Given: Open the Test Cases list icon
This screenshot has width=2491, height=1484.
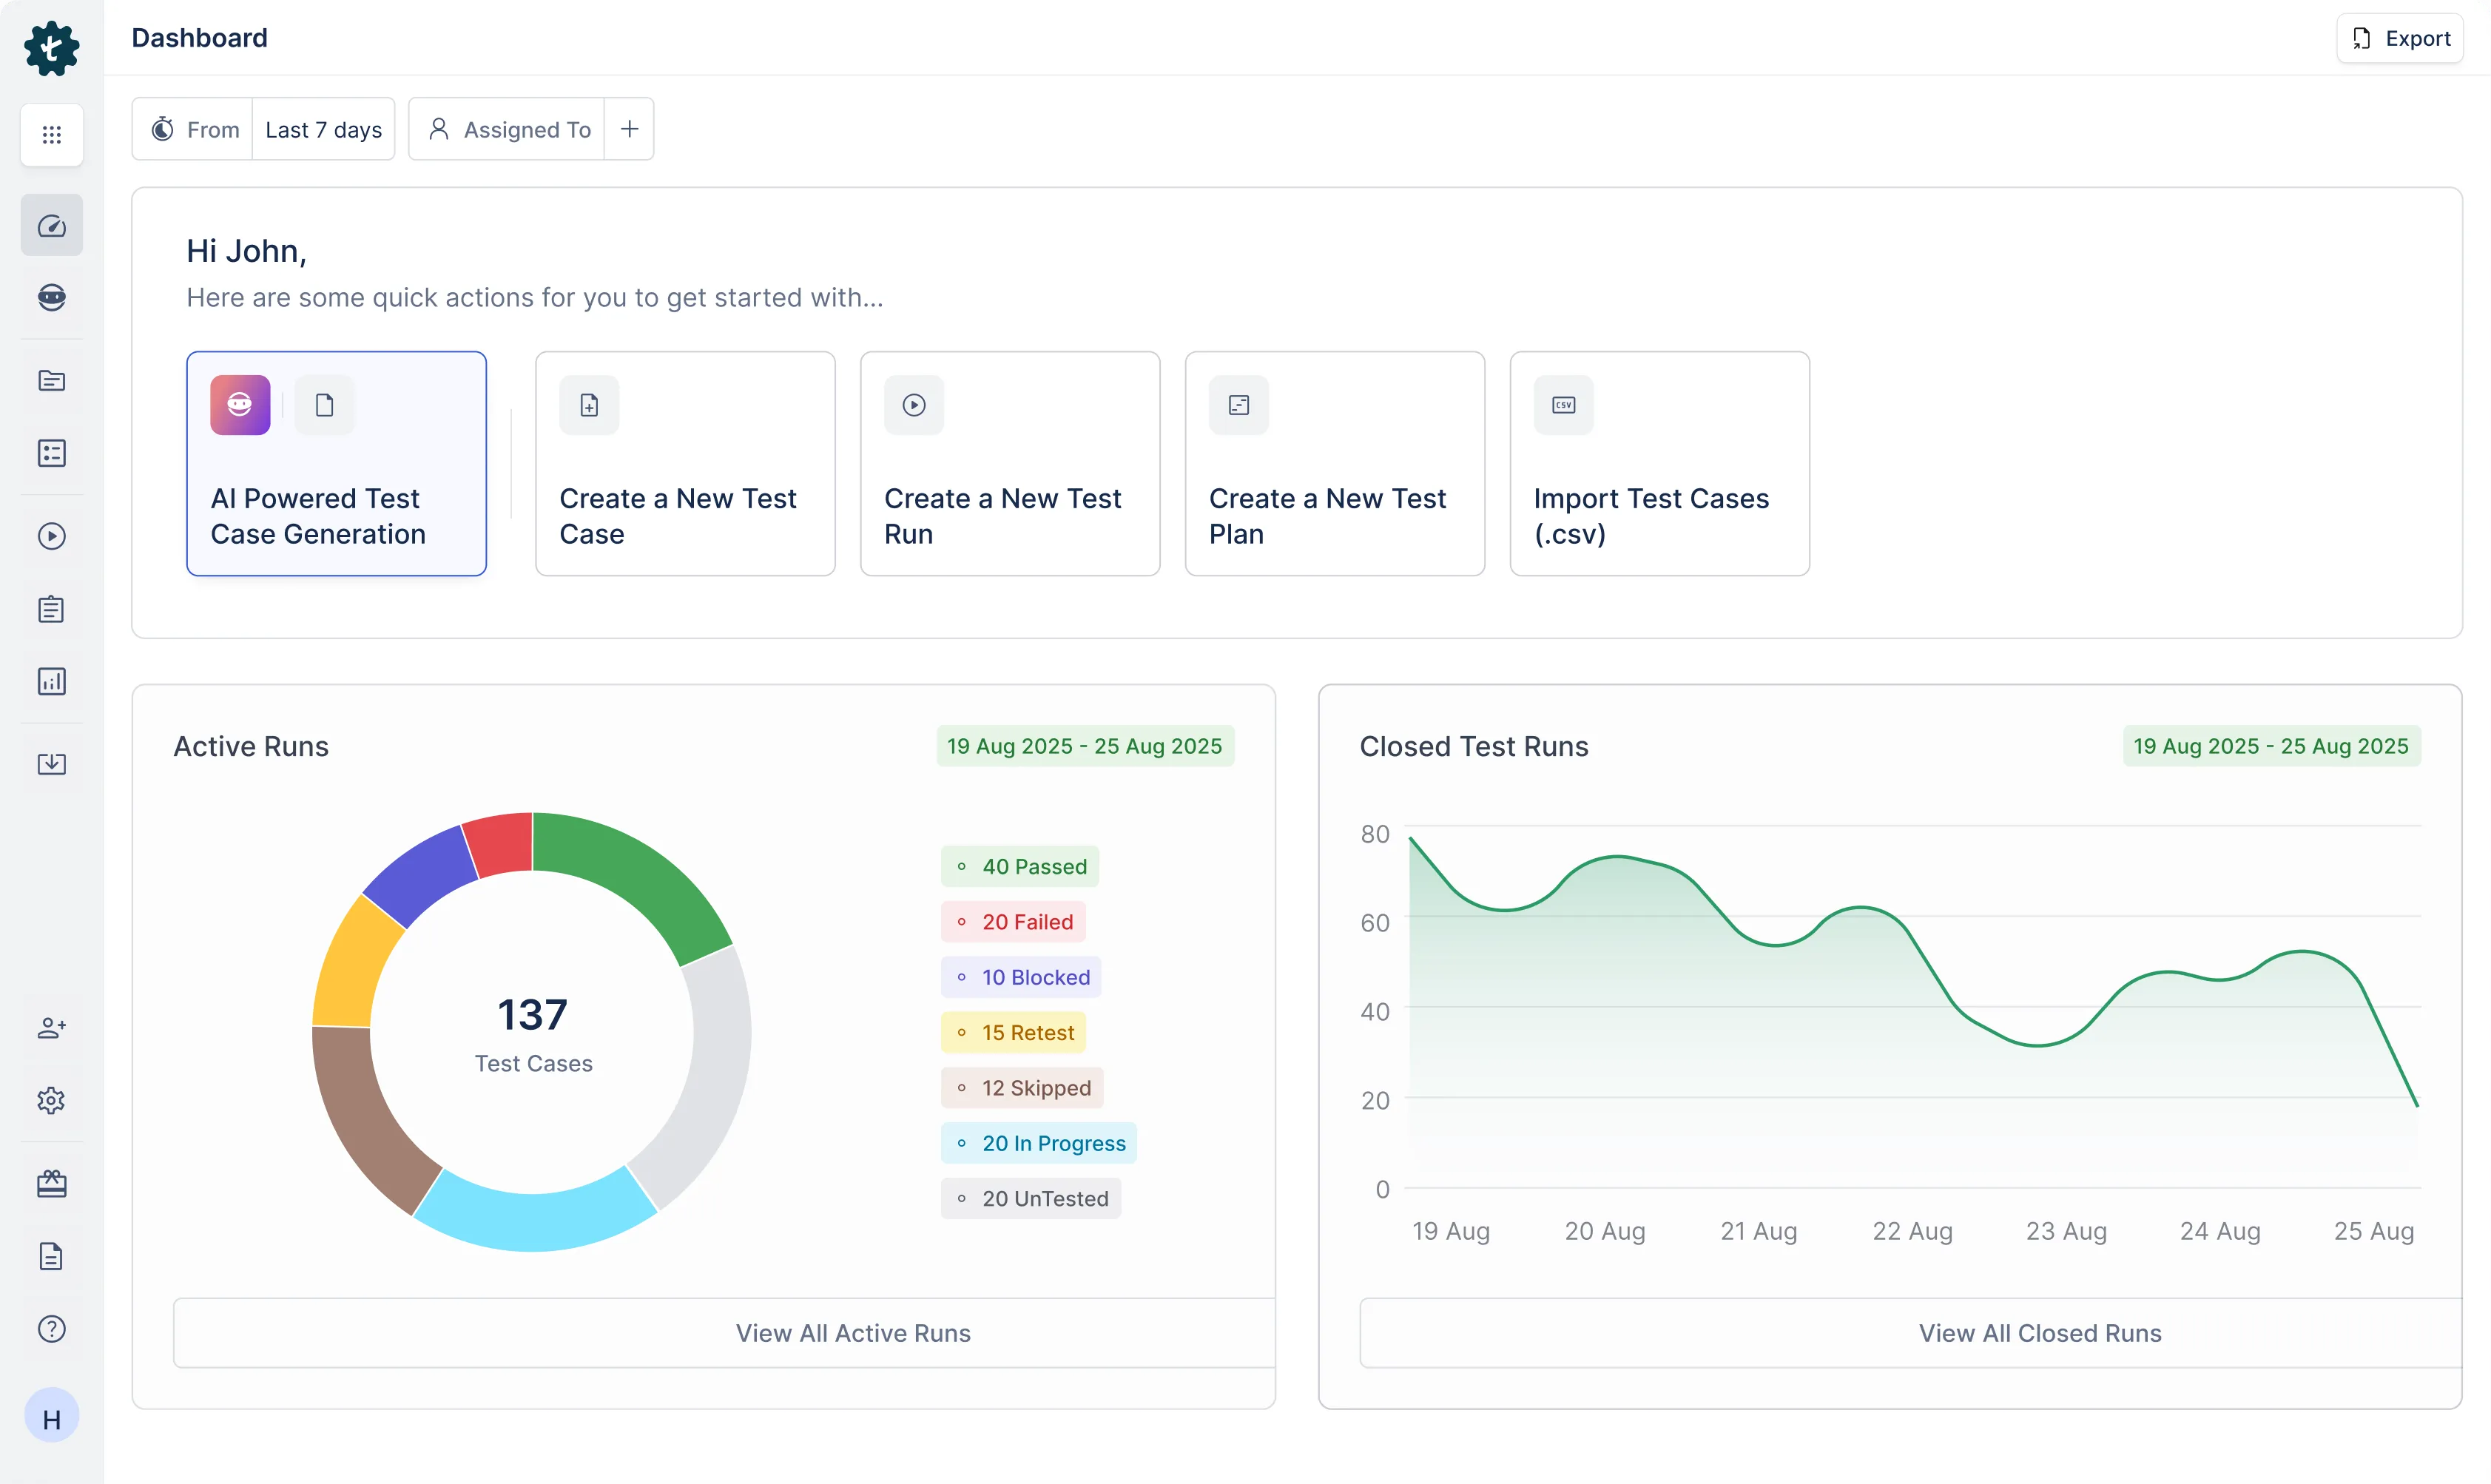Looking at the screenshot, I should click(x=51, y=453).
